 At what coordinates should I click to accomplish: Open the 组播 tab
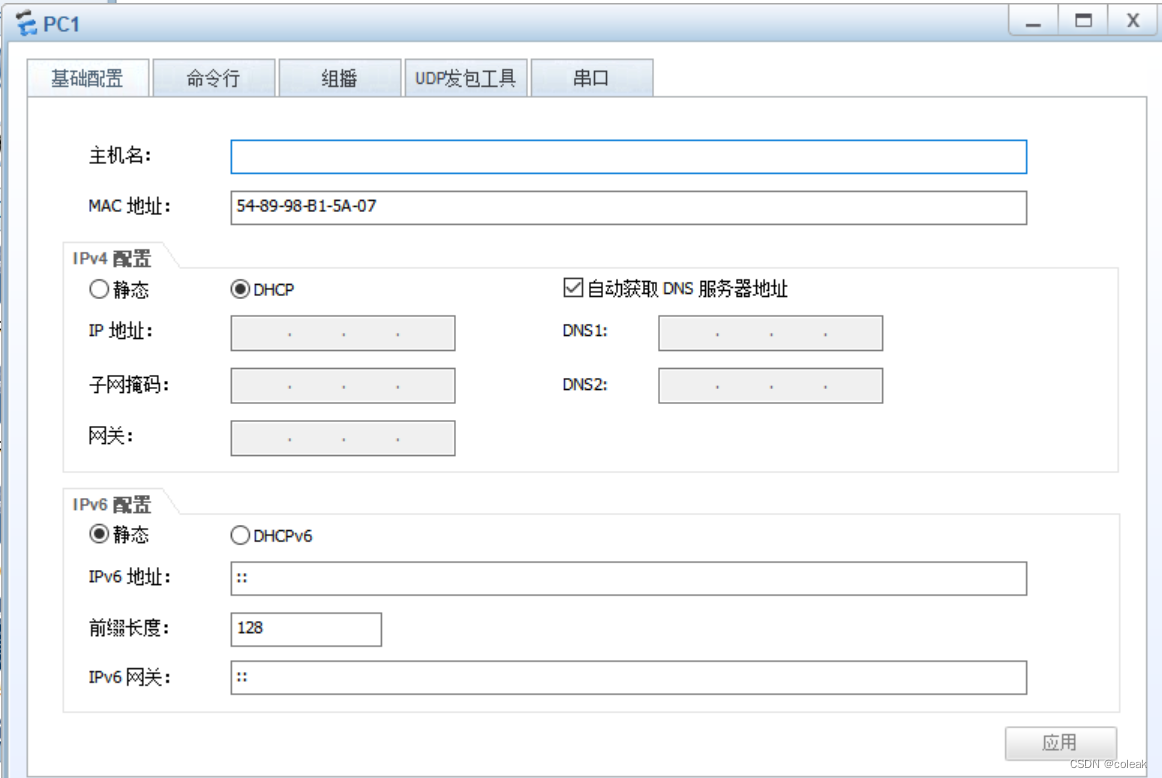(x=339, y=78)
